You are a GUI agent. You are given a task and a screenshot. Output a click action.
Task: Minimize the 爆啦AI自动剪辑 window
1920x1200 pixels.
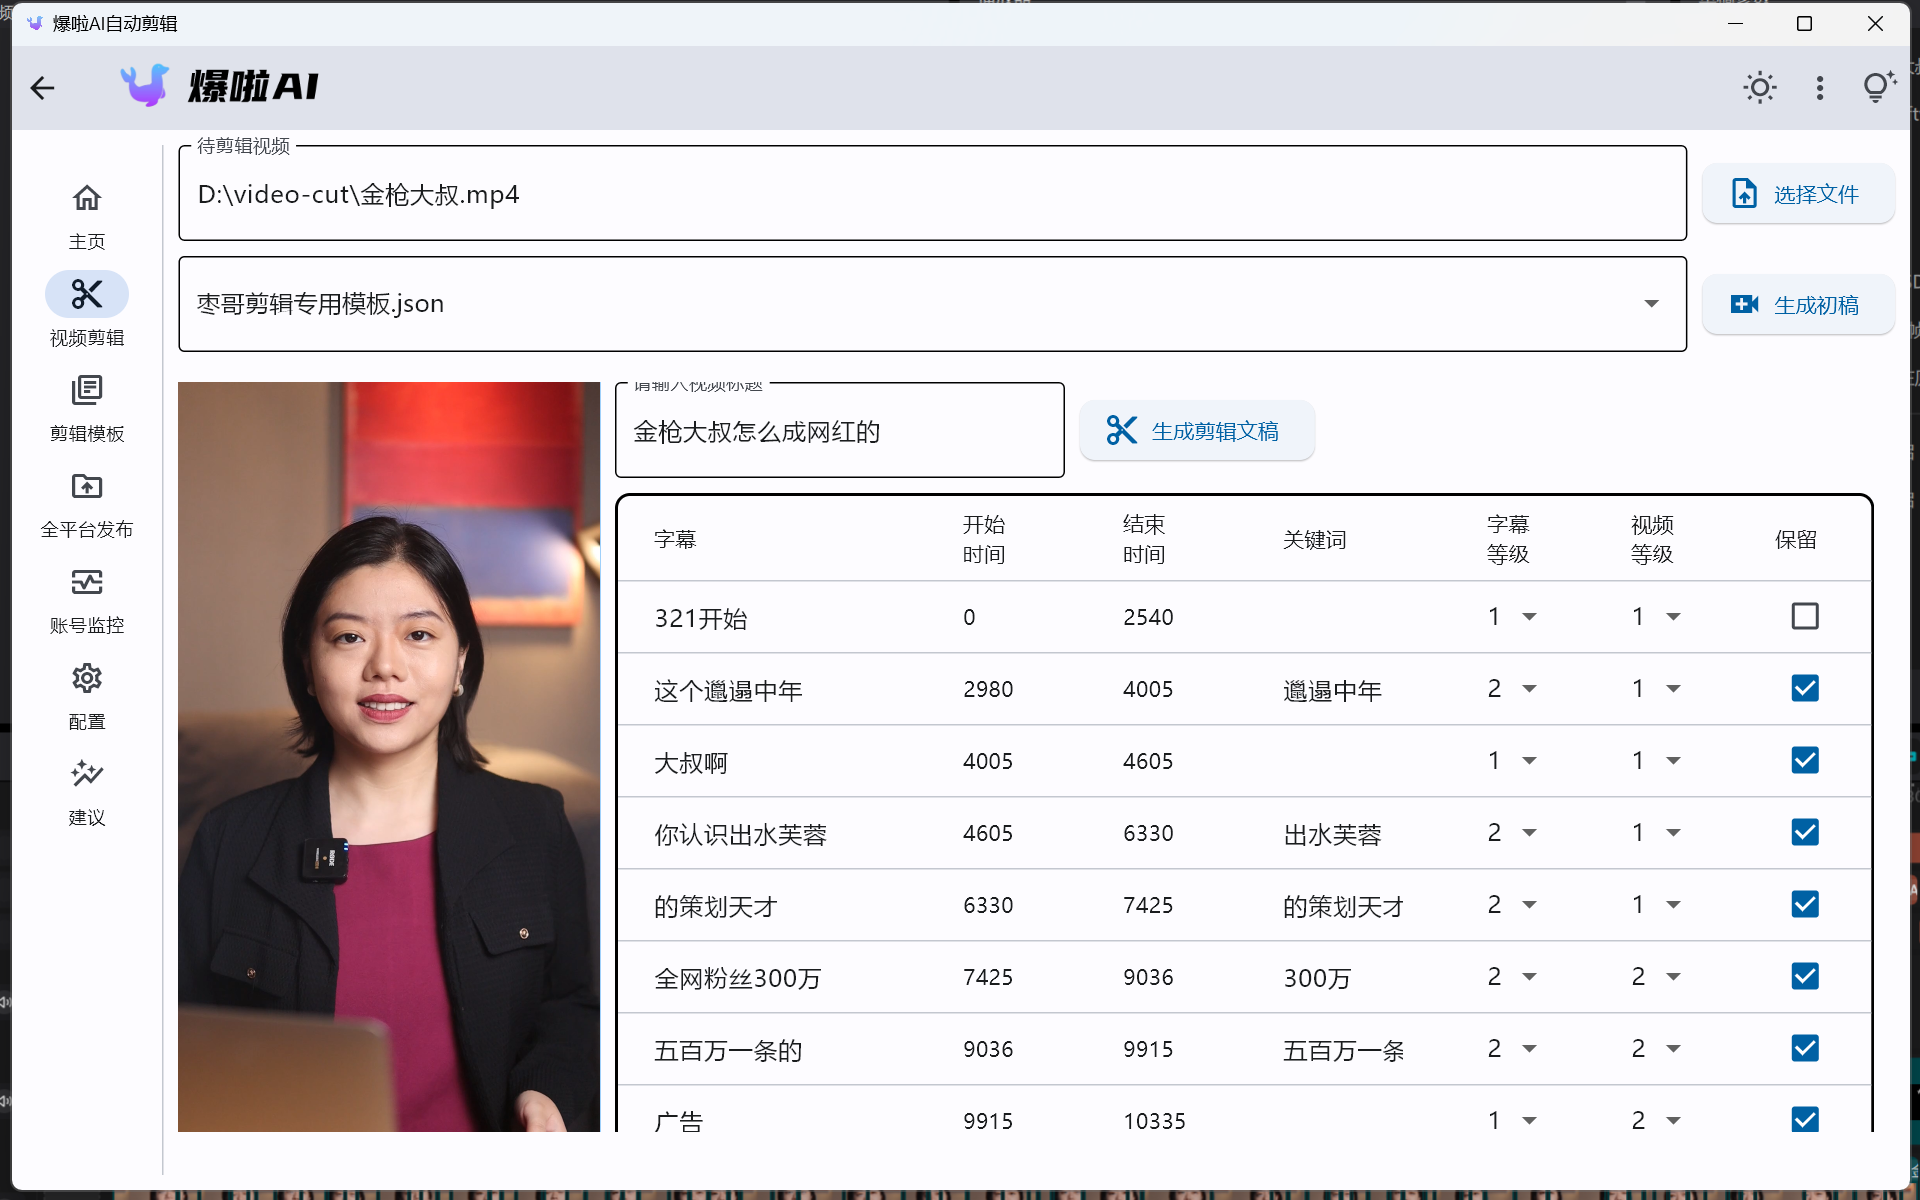tap(1735, 23)
